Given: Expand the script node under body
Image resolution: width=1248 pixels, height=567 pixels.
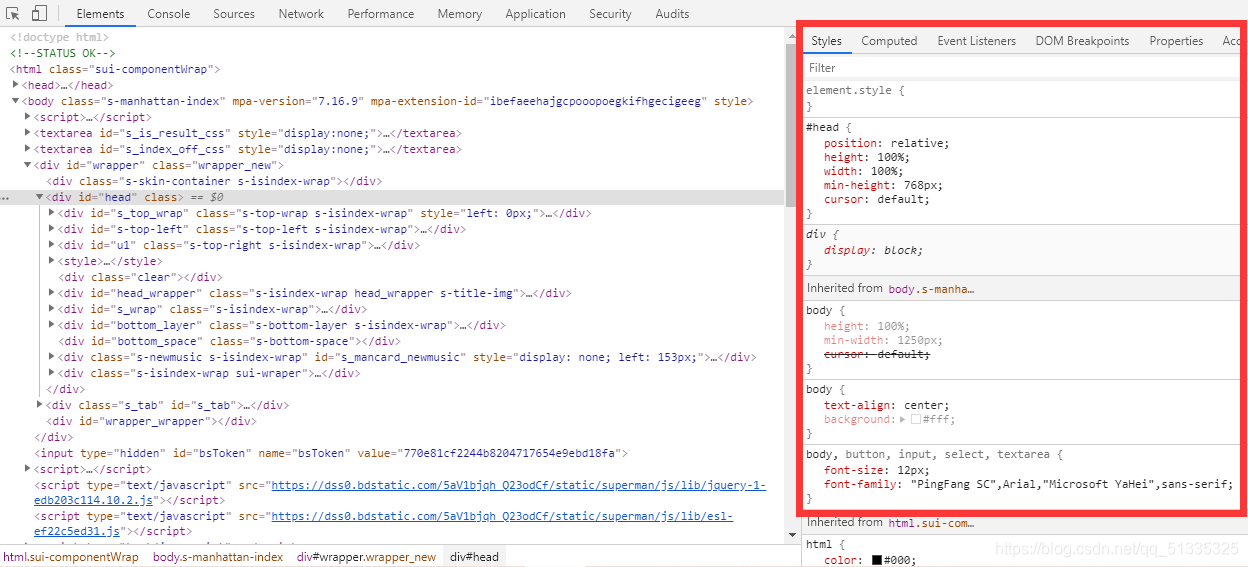Looking at the screenshot, I should click(x=28, y=117).
